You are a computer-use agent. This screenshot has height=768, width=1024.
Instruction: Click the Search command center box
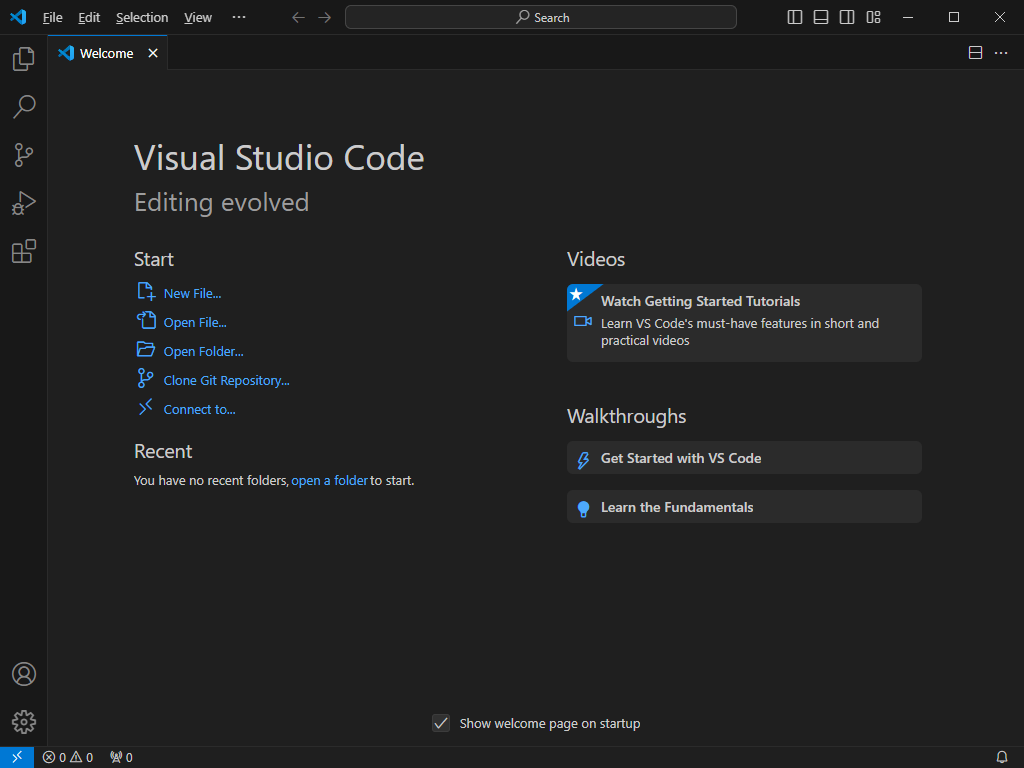[541, 18]
